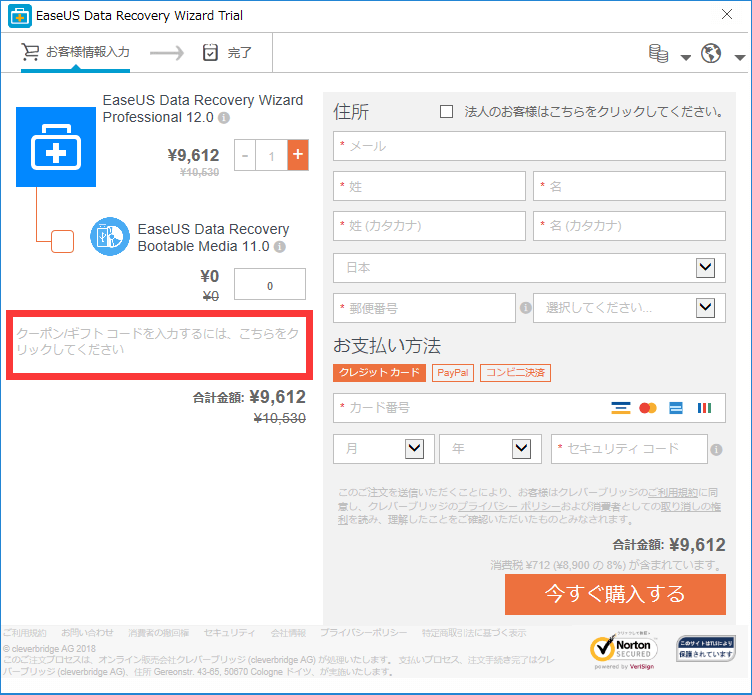
Task: Open the 日本 country dropdown
Action: click(529, 268)
